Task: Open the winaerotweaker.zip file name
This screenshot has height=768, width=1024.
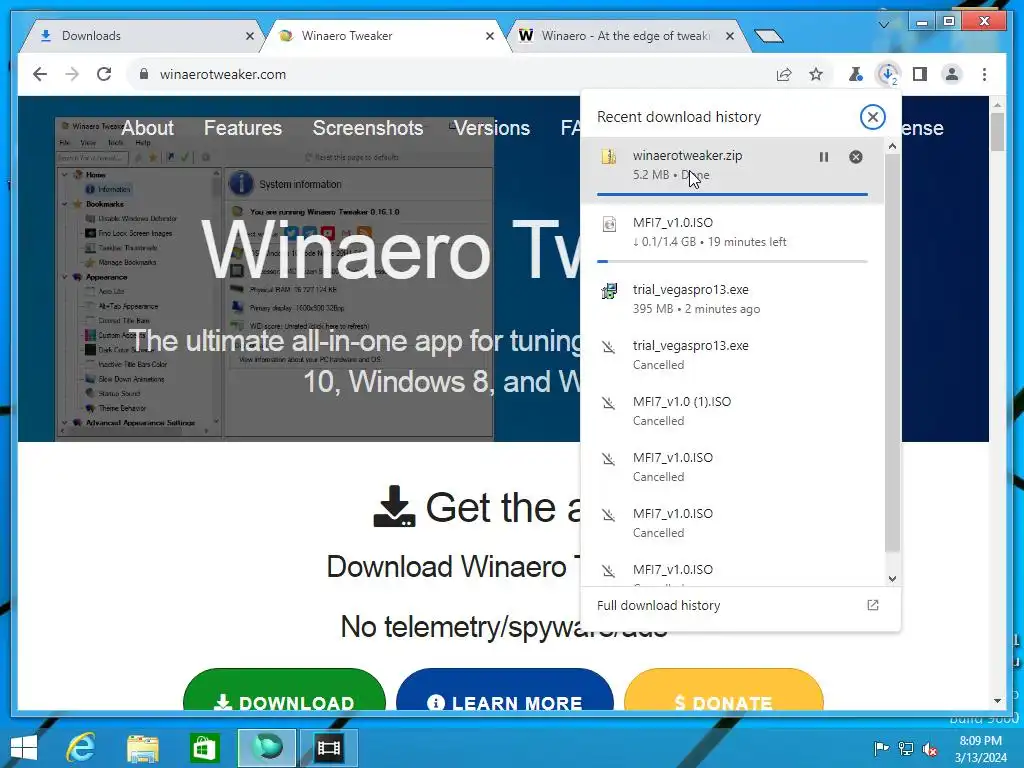Action: point(687,155)
